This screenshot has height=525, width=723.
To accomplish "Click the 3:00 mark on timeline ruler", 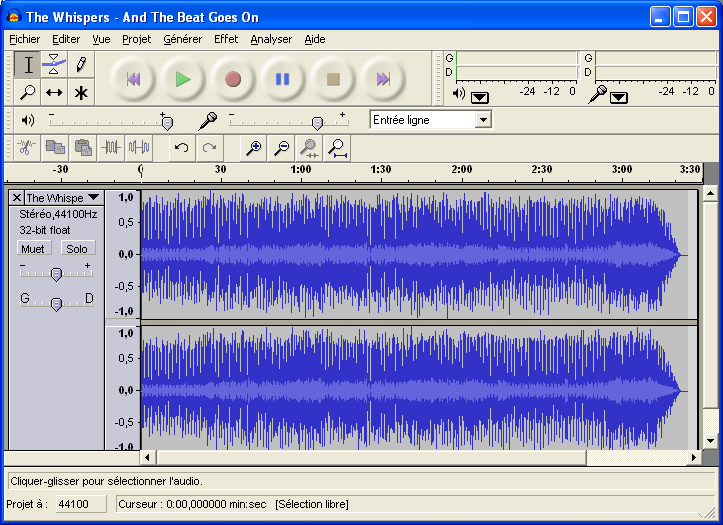I will (x=622, y=169).
